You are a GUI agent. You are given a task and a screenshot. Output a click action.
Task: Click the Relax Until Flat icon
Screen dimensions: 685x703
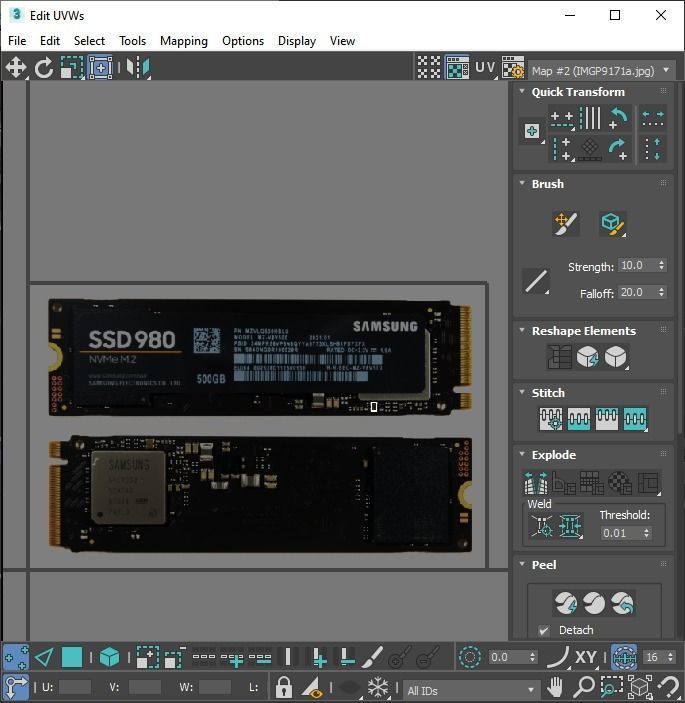click(587, 357)
